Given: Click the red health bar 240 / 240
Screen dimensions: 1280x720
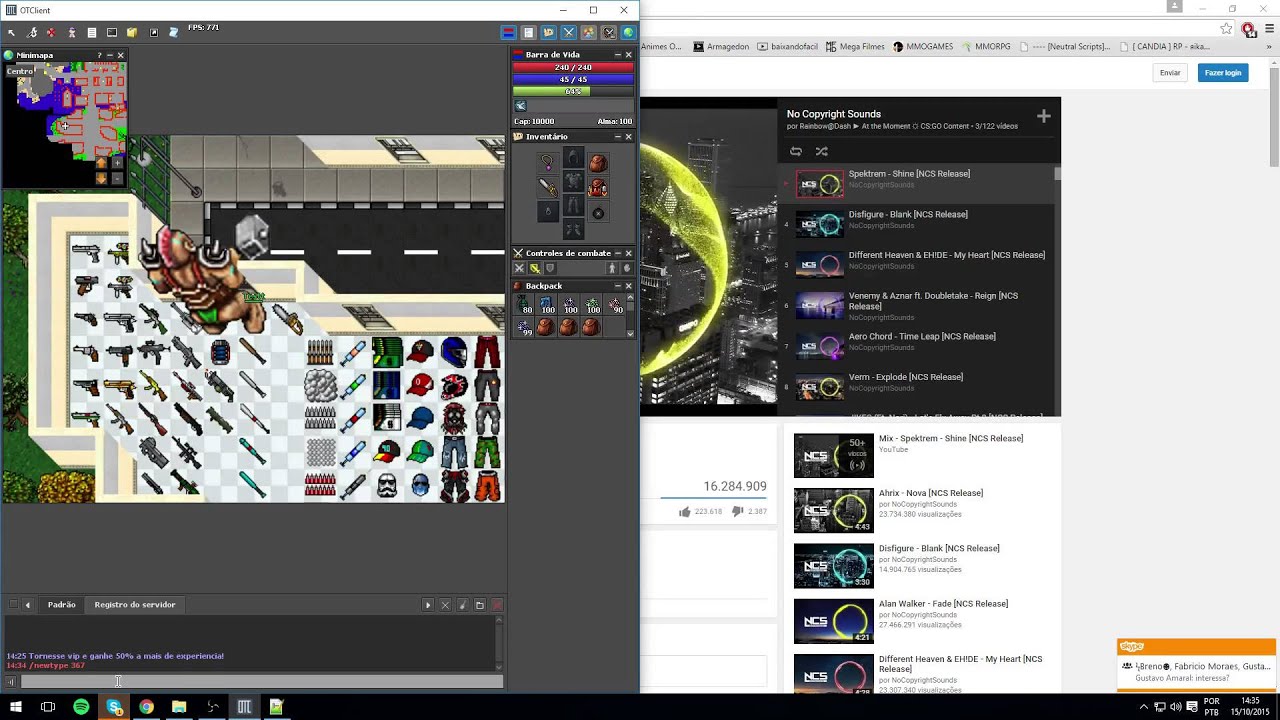Looking at the screenshot, I should pos(573,67).
